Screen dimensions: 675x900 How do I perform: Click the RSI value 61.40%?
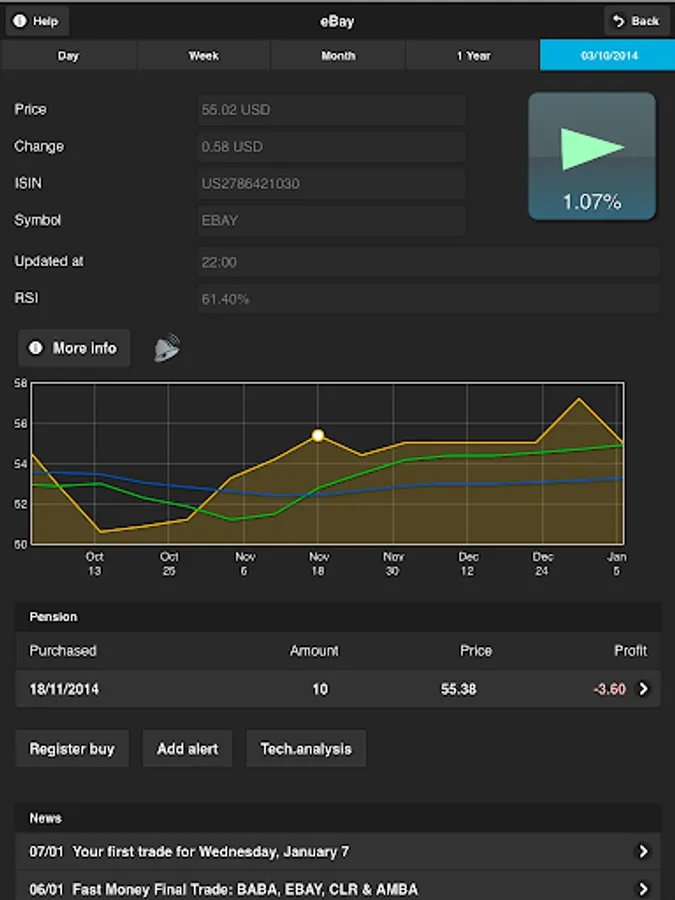[x=429, y=299]
